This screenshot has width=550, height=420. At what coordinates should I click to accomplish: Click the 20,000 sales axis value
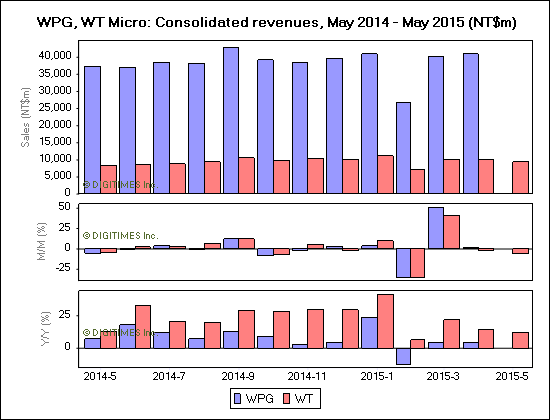(55, 125)
